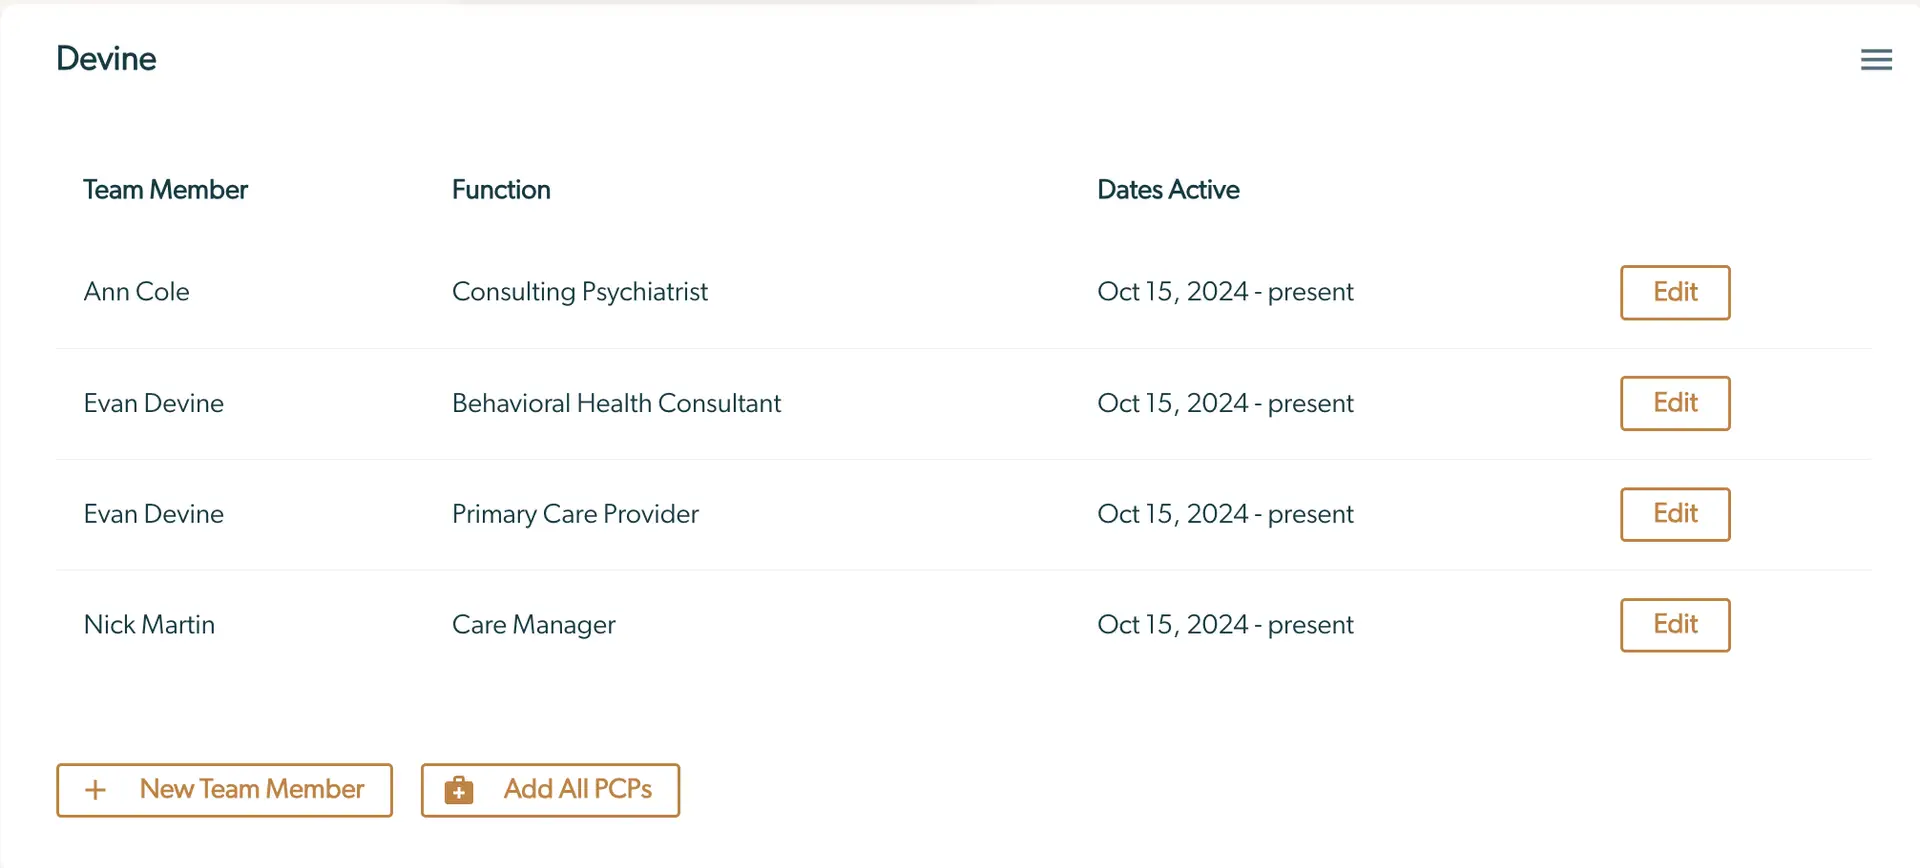Click Oct 15 dates for Ann Cole
1920x868 pixels.
click(x=1225, y=292)
